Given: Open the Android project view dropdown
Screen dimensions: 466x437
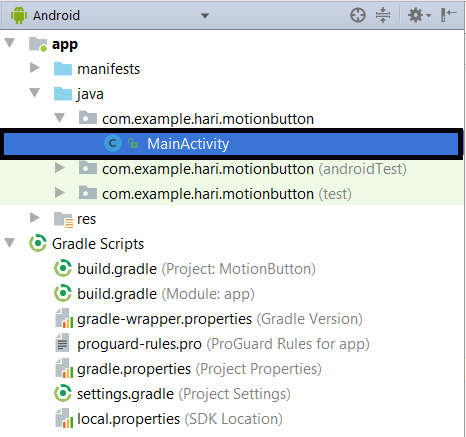Looking at the screenshot, I should point(205,15).
